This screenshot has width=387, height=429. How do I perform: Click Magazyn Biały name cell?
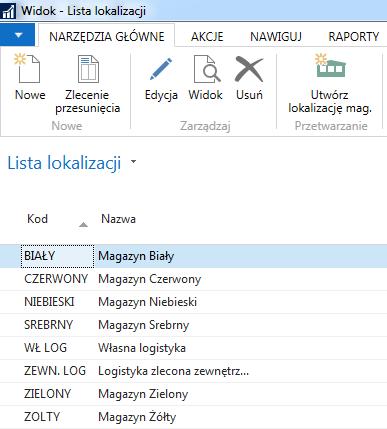136,256
